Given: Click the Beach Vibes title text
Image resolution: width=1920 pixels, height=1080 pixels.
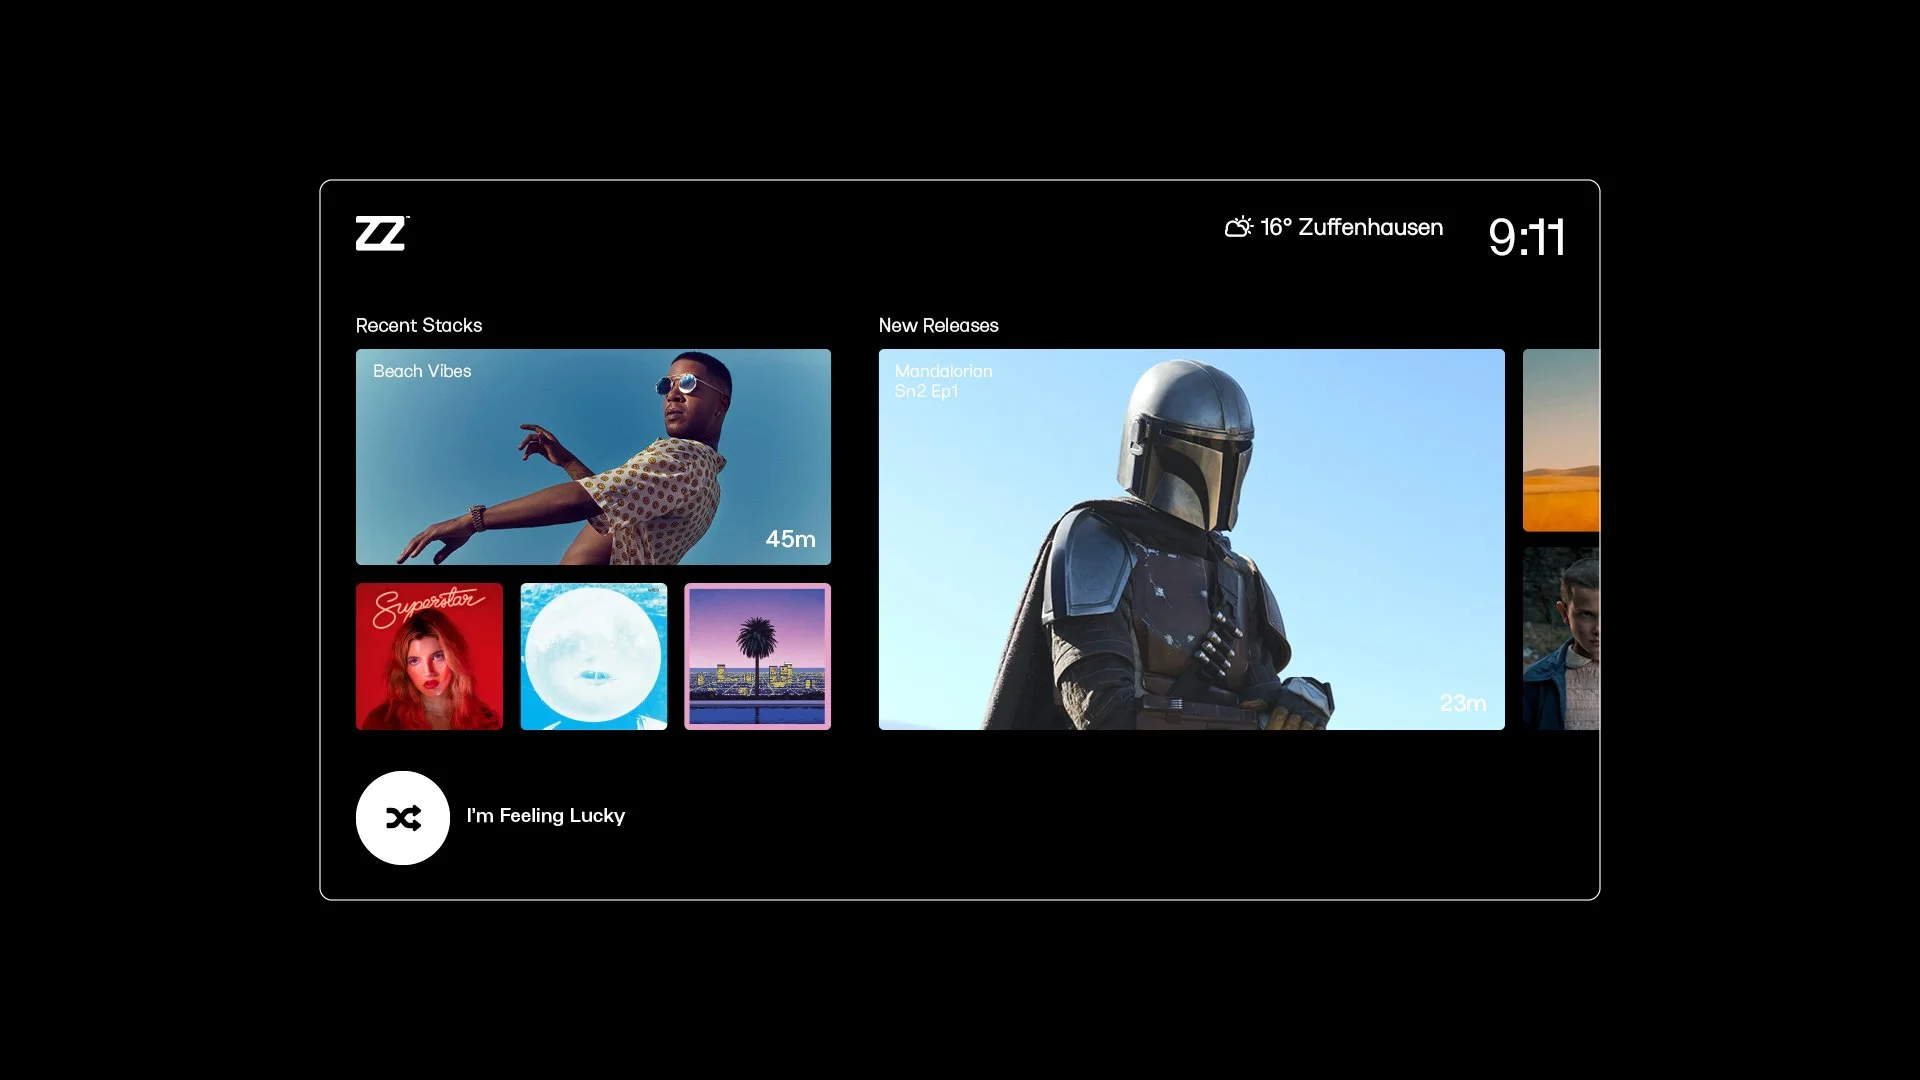Looking at the screenshot, I should [421, 371].
